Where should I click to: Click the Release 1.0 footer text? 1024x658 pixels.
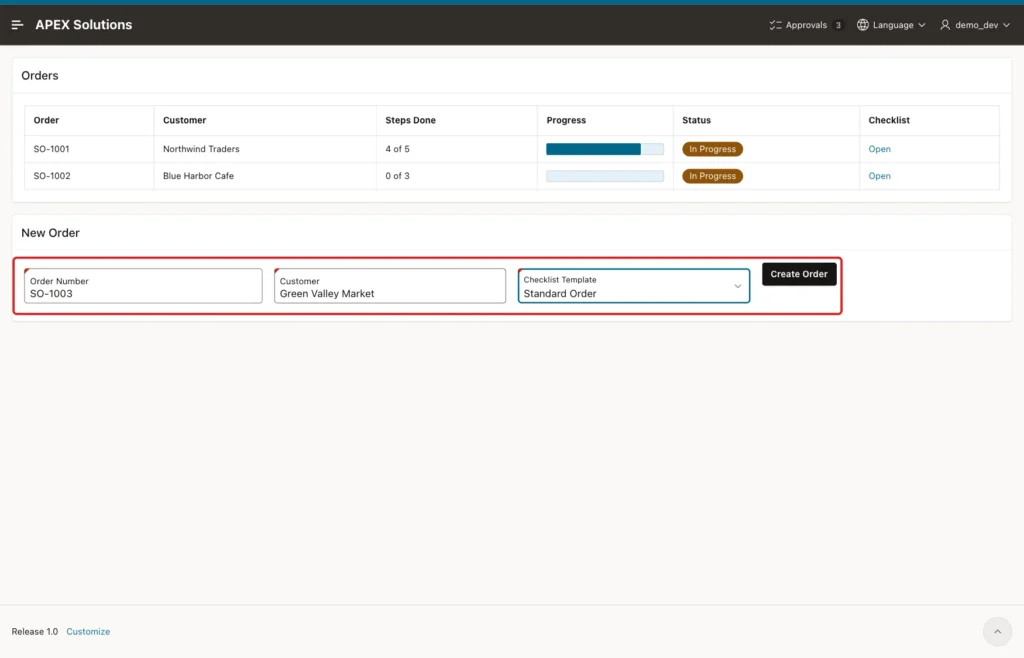tap(35, 631)
